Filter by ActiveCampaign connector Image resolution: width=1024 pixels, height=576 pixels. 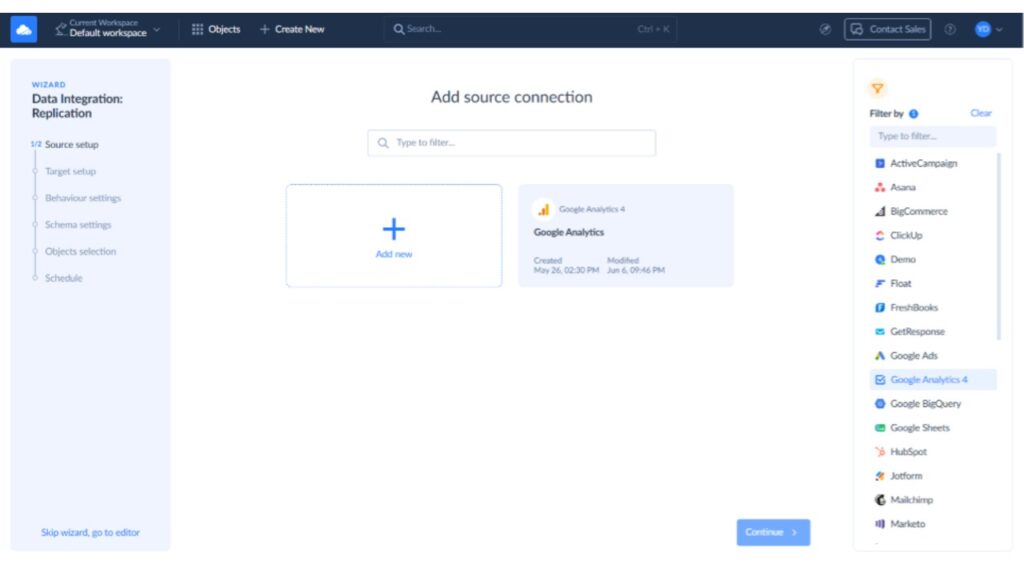pos(933,163)
